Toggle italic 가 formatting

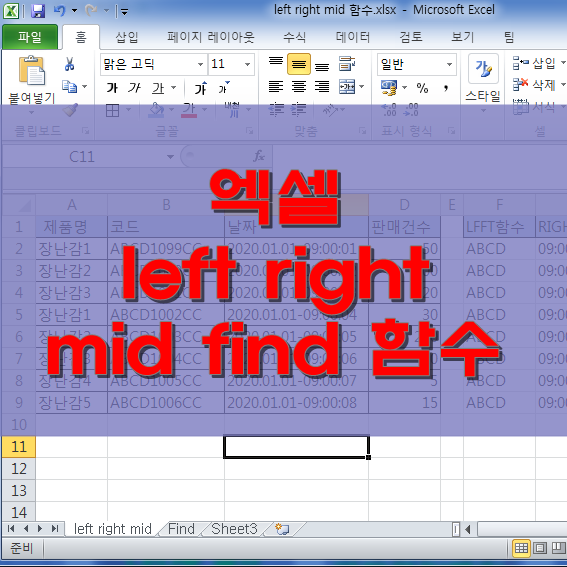[135, 88]
